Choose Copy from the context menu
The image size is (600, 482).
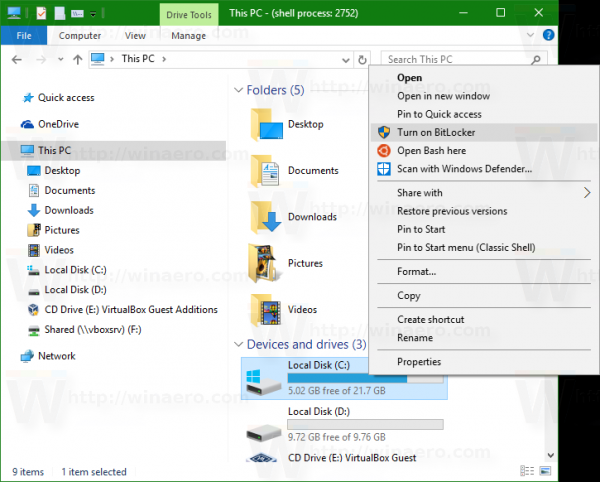(x=484, y=296)
